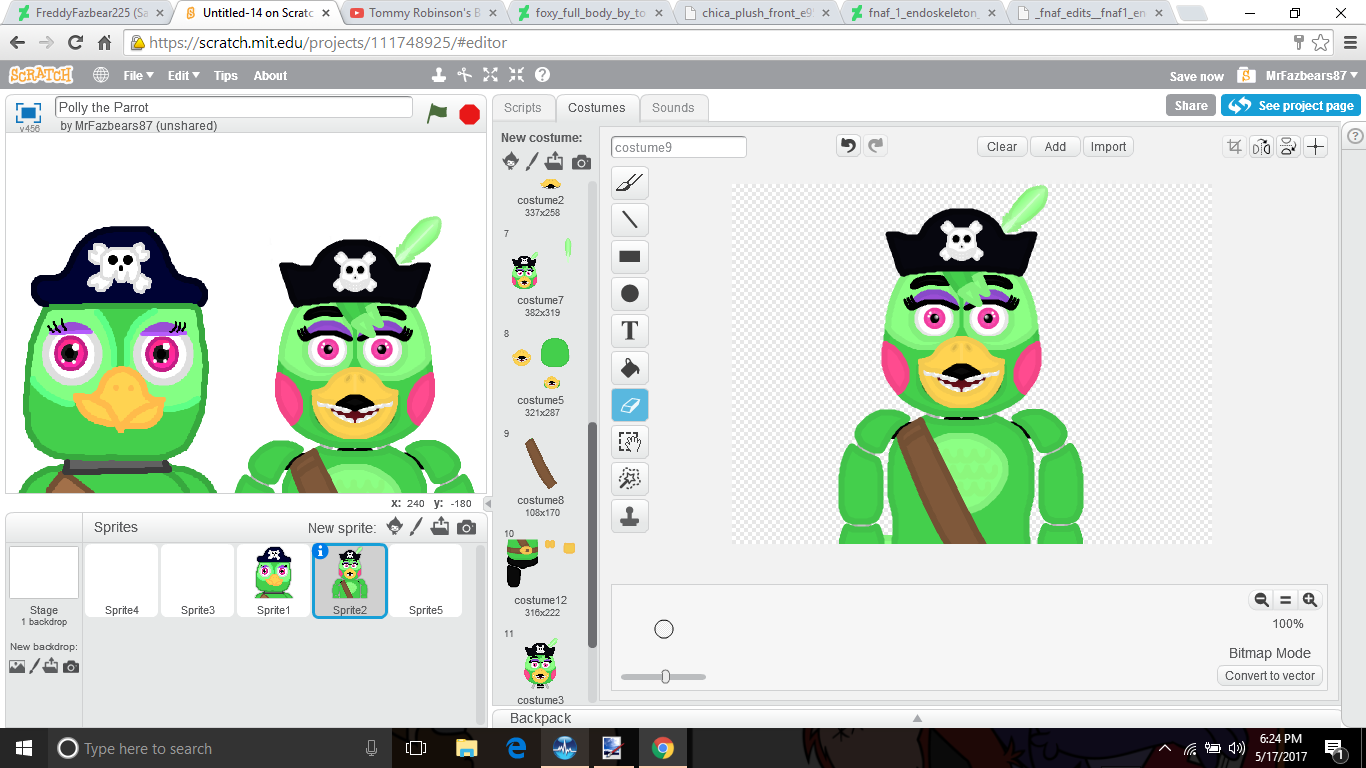Click the Add button

pyautogui.click(x=1055, y=146)
